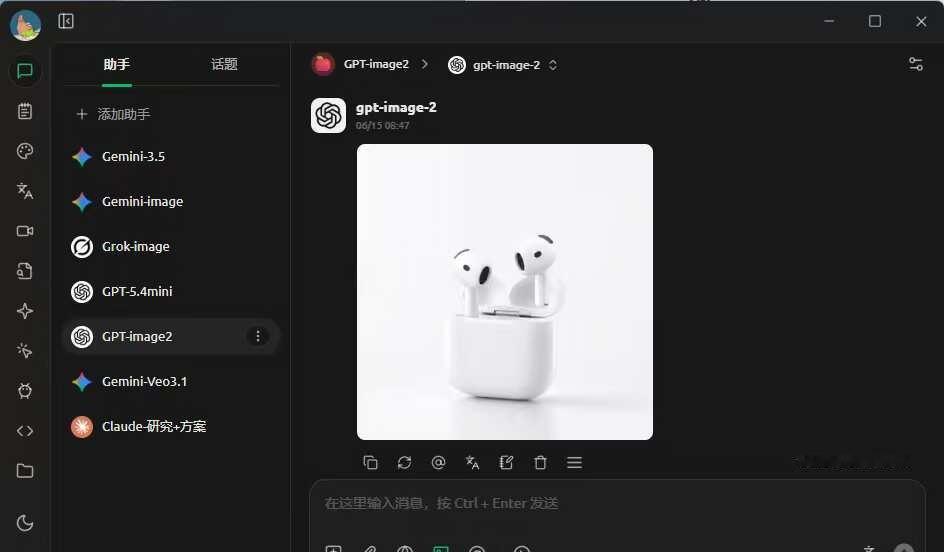Open the generated AirPods image preview
The height and width of the screenshot is (552, 944).
click(x=505, y=292)
